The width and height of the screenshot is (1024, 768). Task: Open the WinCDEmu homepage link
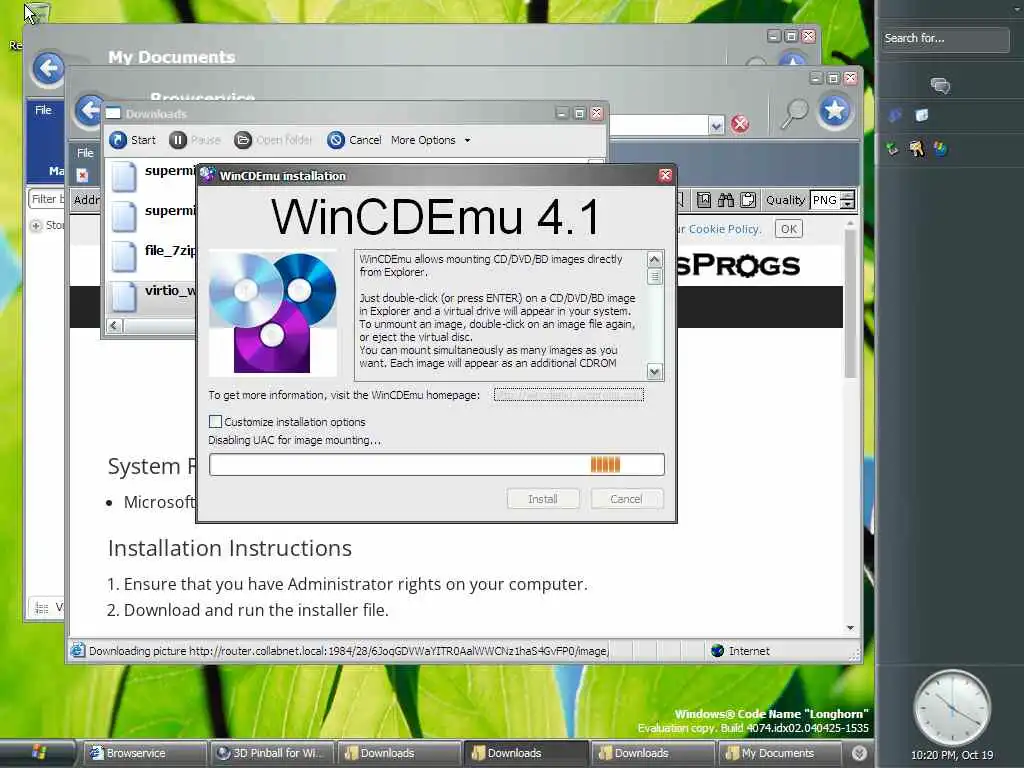point(569,395)
